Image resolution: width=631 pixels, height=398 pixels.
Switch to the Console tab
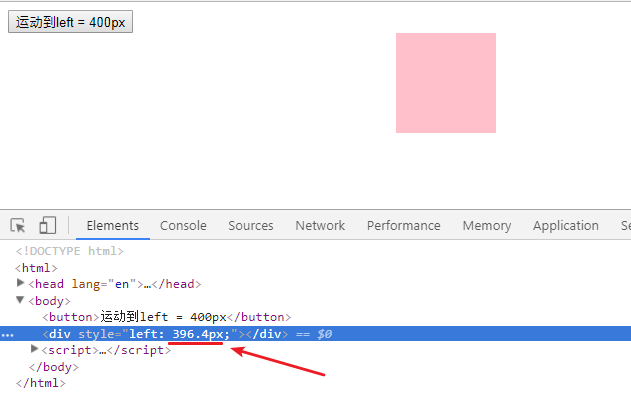pyautogui.click(x=183, y=225)
